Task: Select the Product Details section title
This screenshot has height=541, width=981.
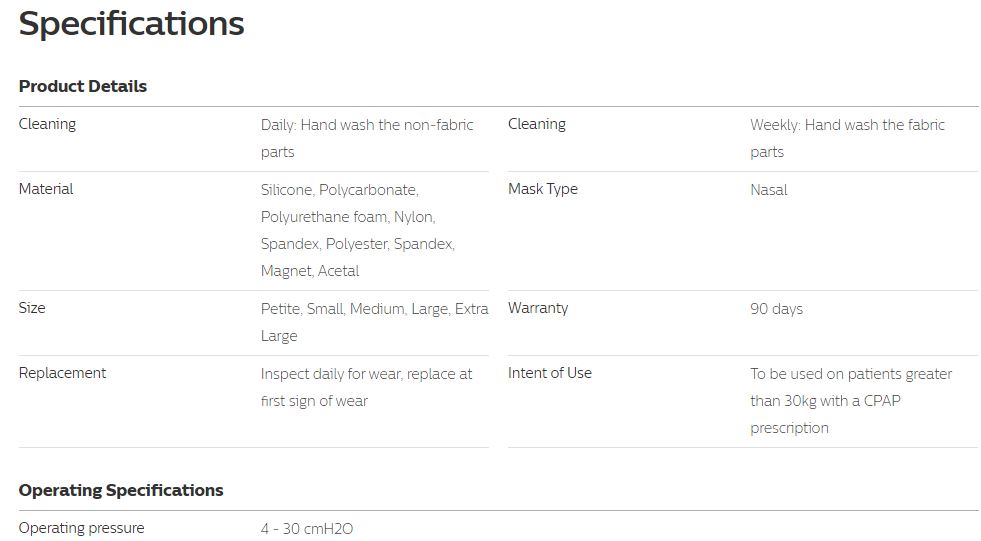Action: pos(83,86)
